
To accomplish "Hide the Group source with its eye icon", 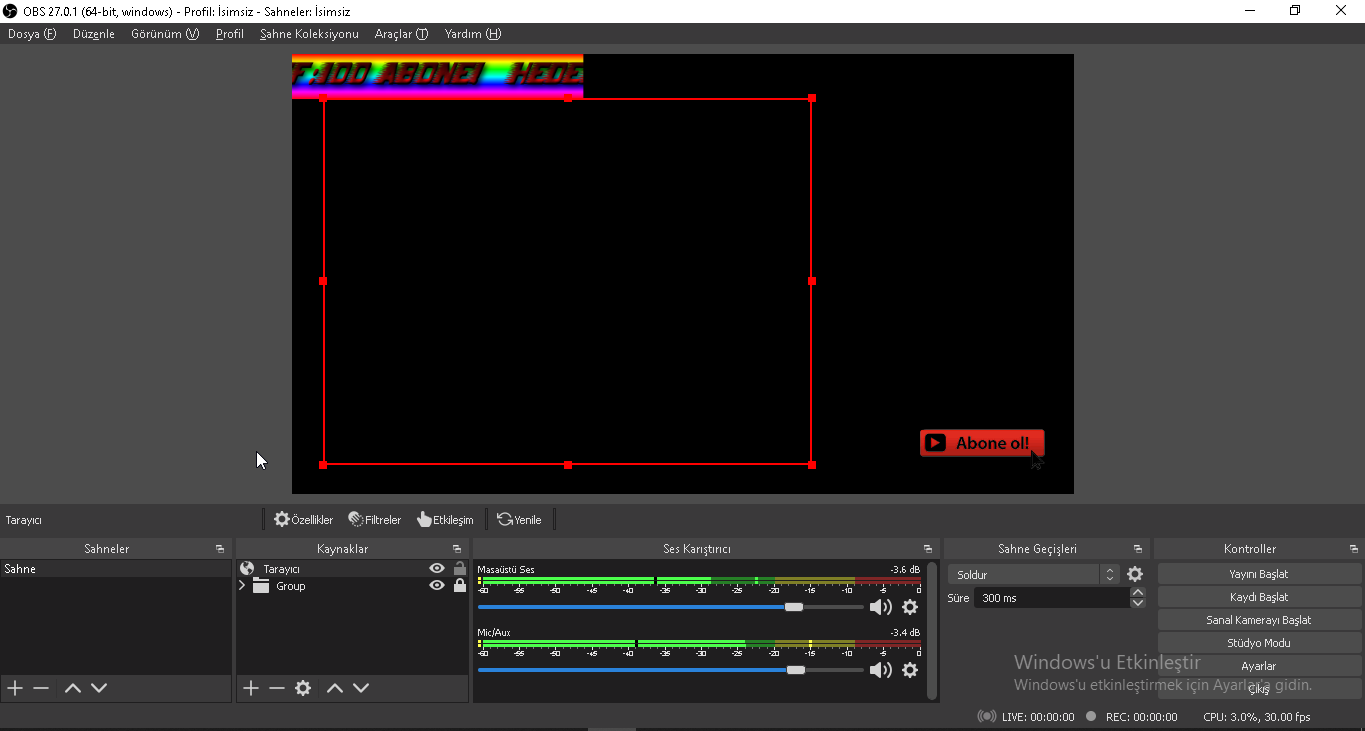I will [x=437, y=586].
